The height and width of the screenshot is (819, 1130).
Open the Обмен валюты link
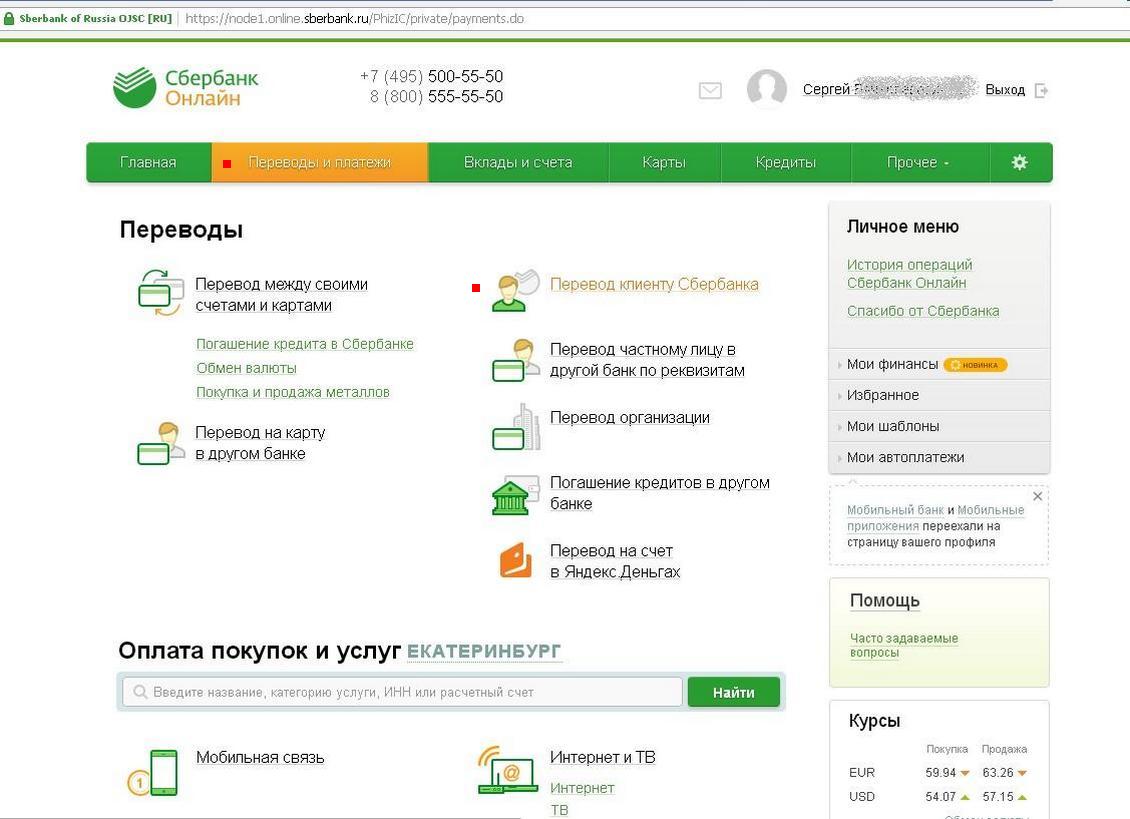click(246, 368)
